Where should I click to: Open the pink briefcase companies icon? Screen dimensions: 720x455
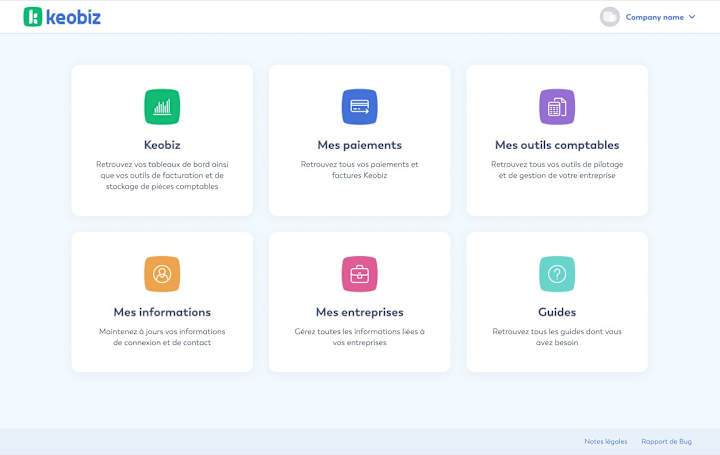[x=360, y=274]
